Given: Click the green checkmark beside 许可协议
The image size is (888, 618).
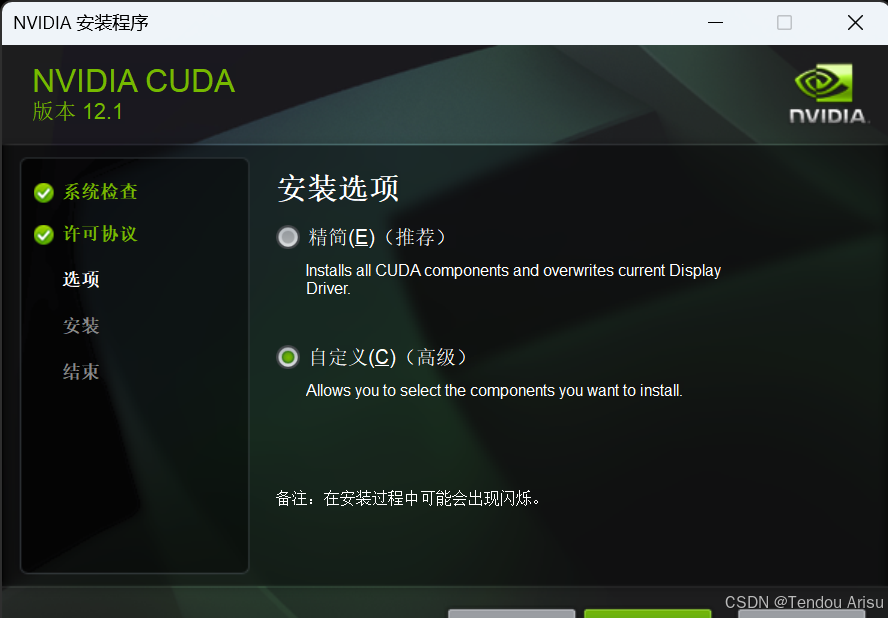Looking at the screenshot, I should point(44,235).
